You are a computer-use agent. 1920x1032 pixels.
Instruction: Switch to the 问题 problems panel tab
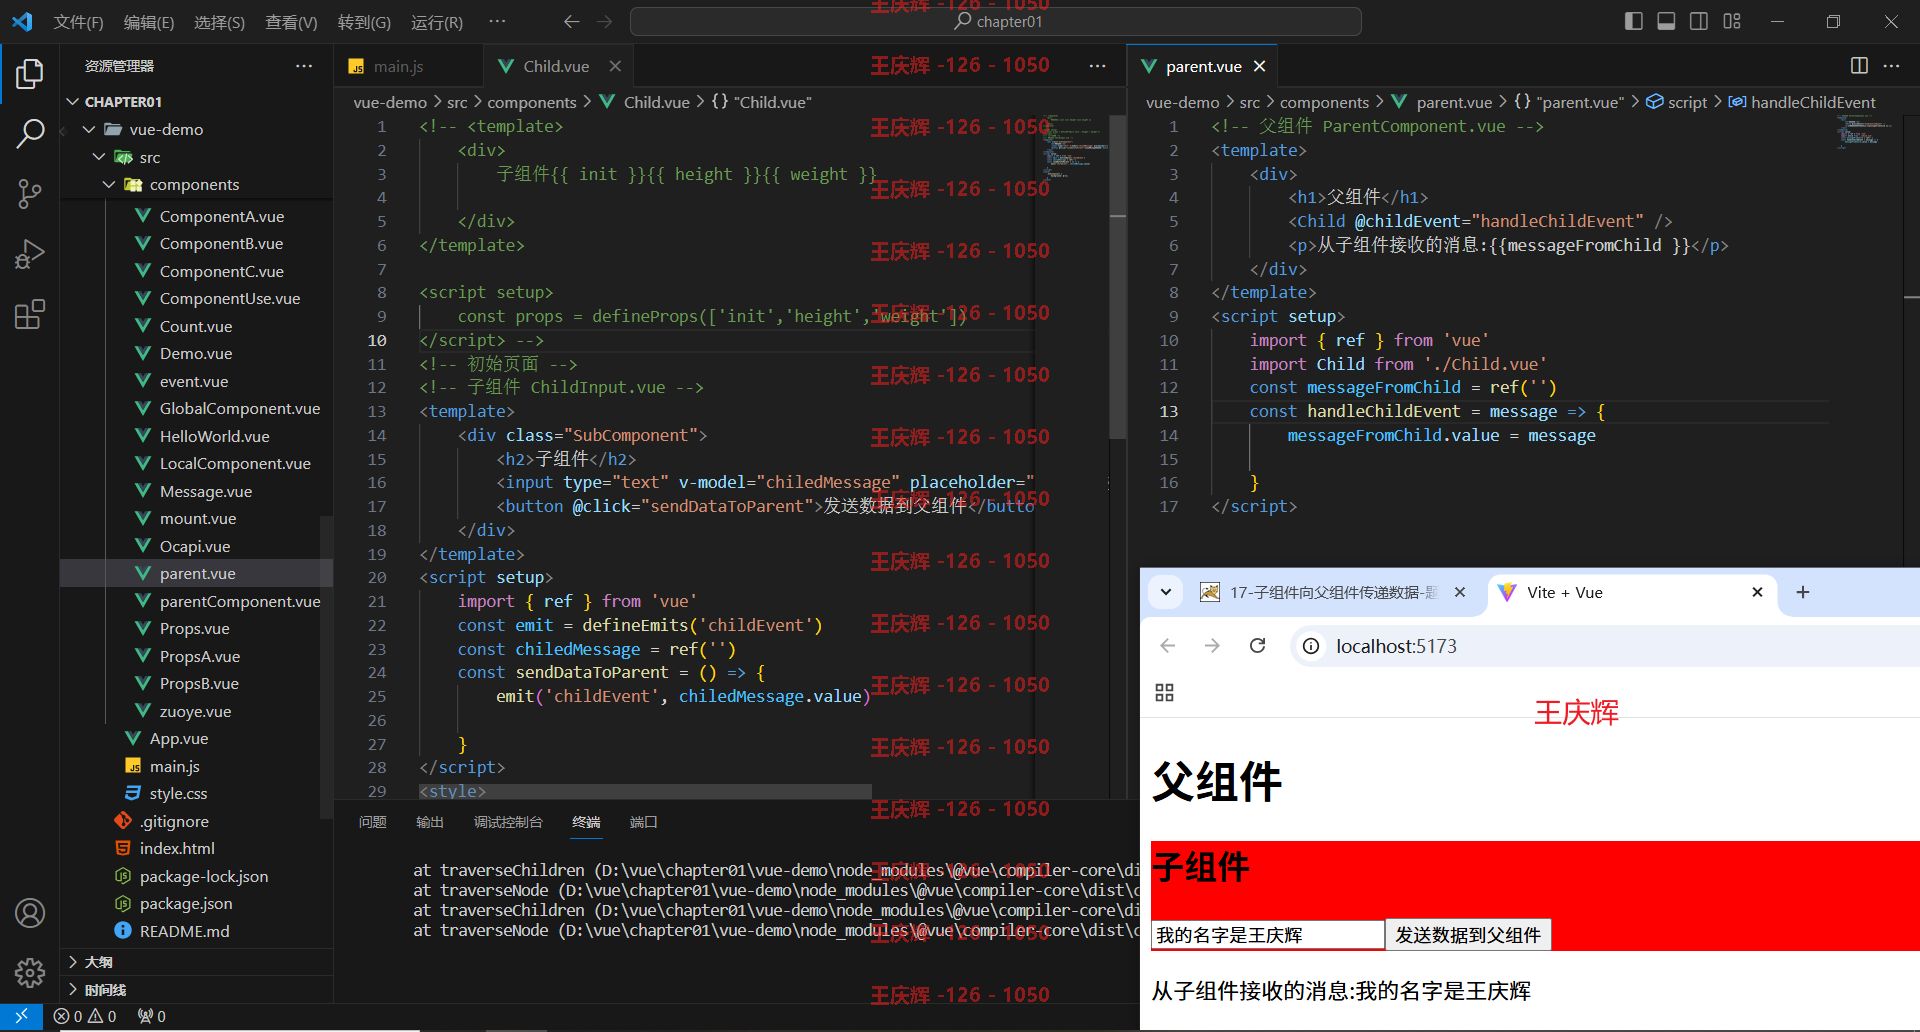tap(372, 822)
